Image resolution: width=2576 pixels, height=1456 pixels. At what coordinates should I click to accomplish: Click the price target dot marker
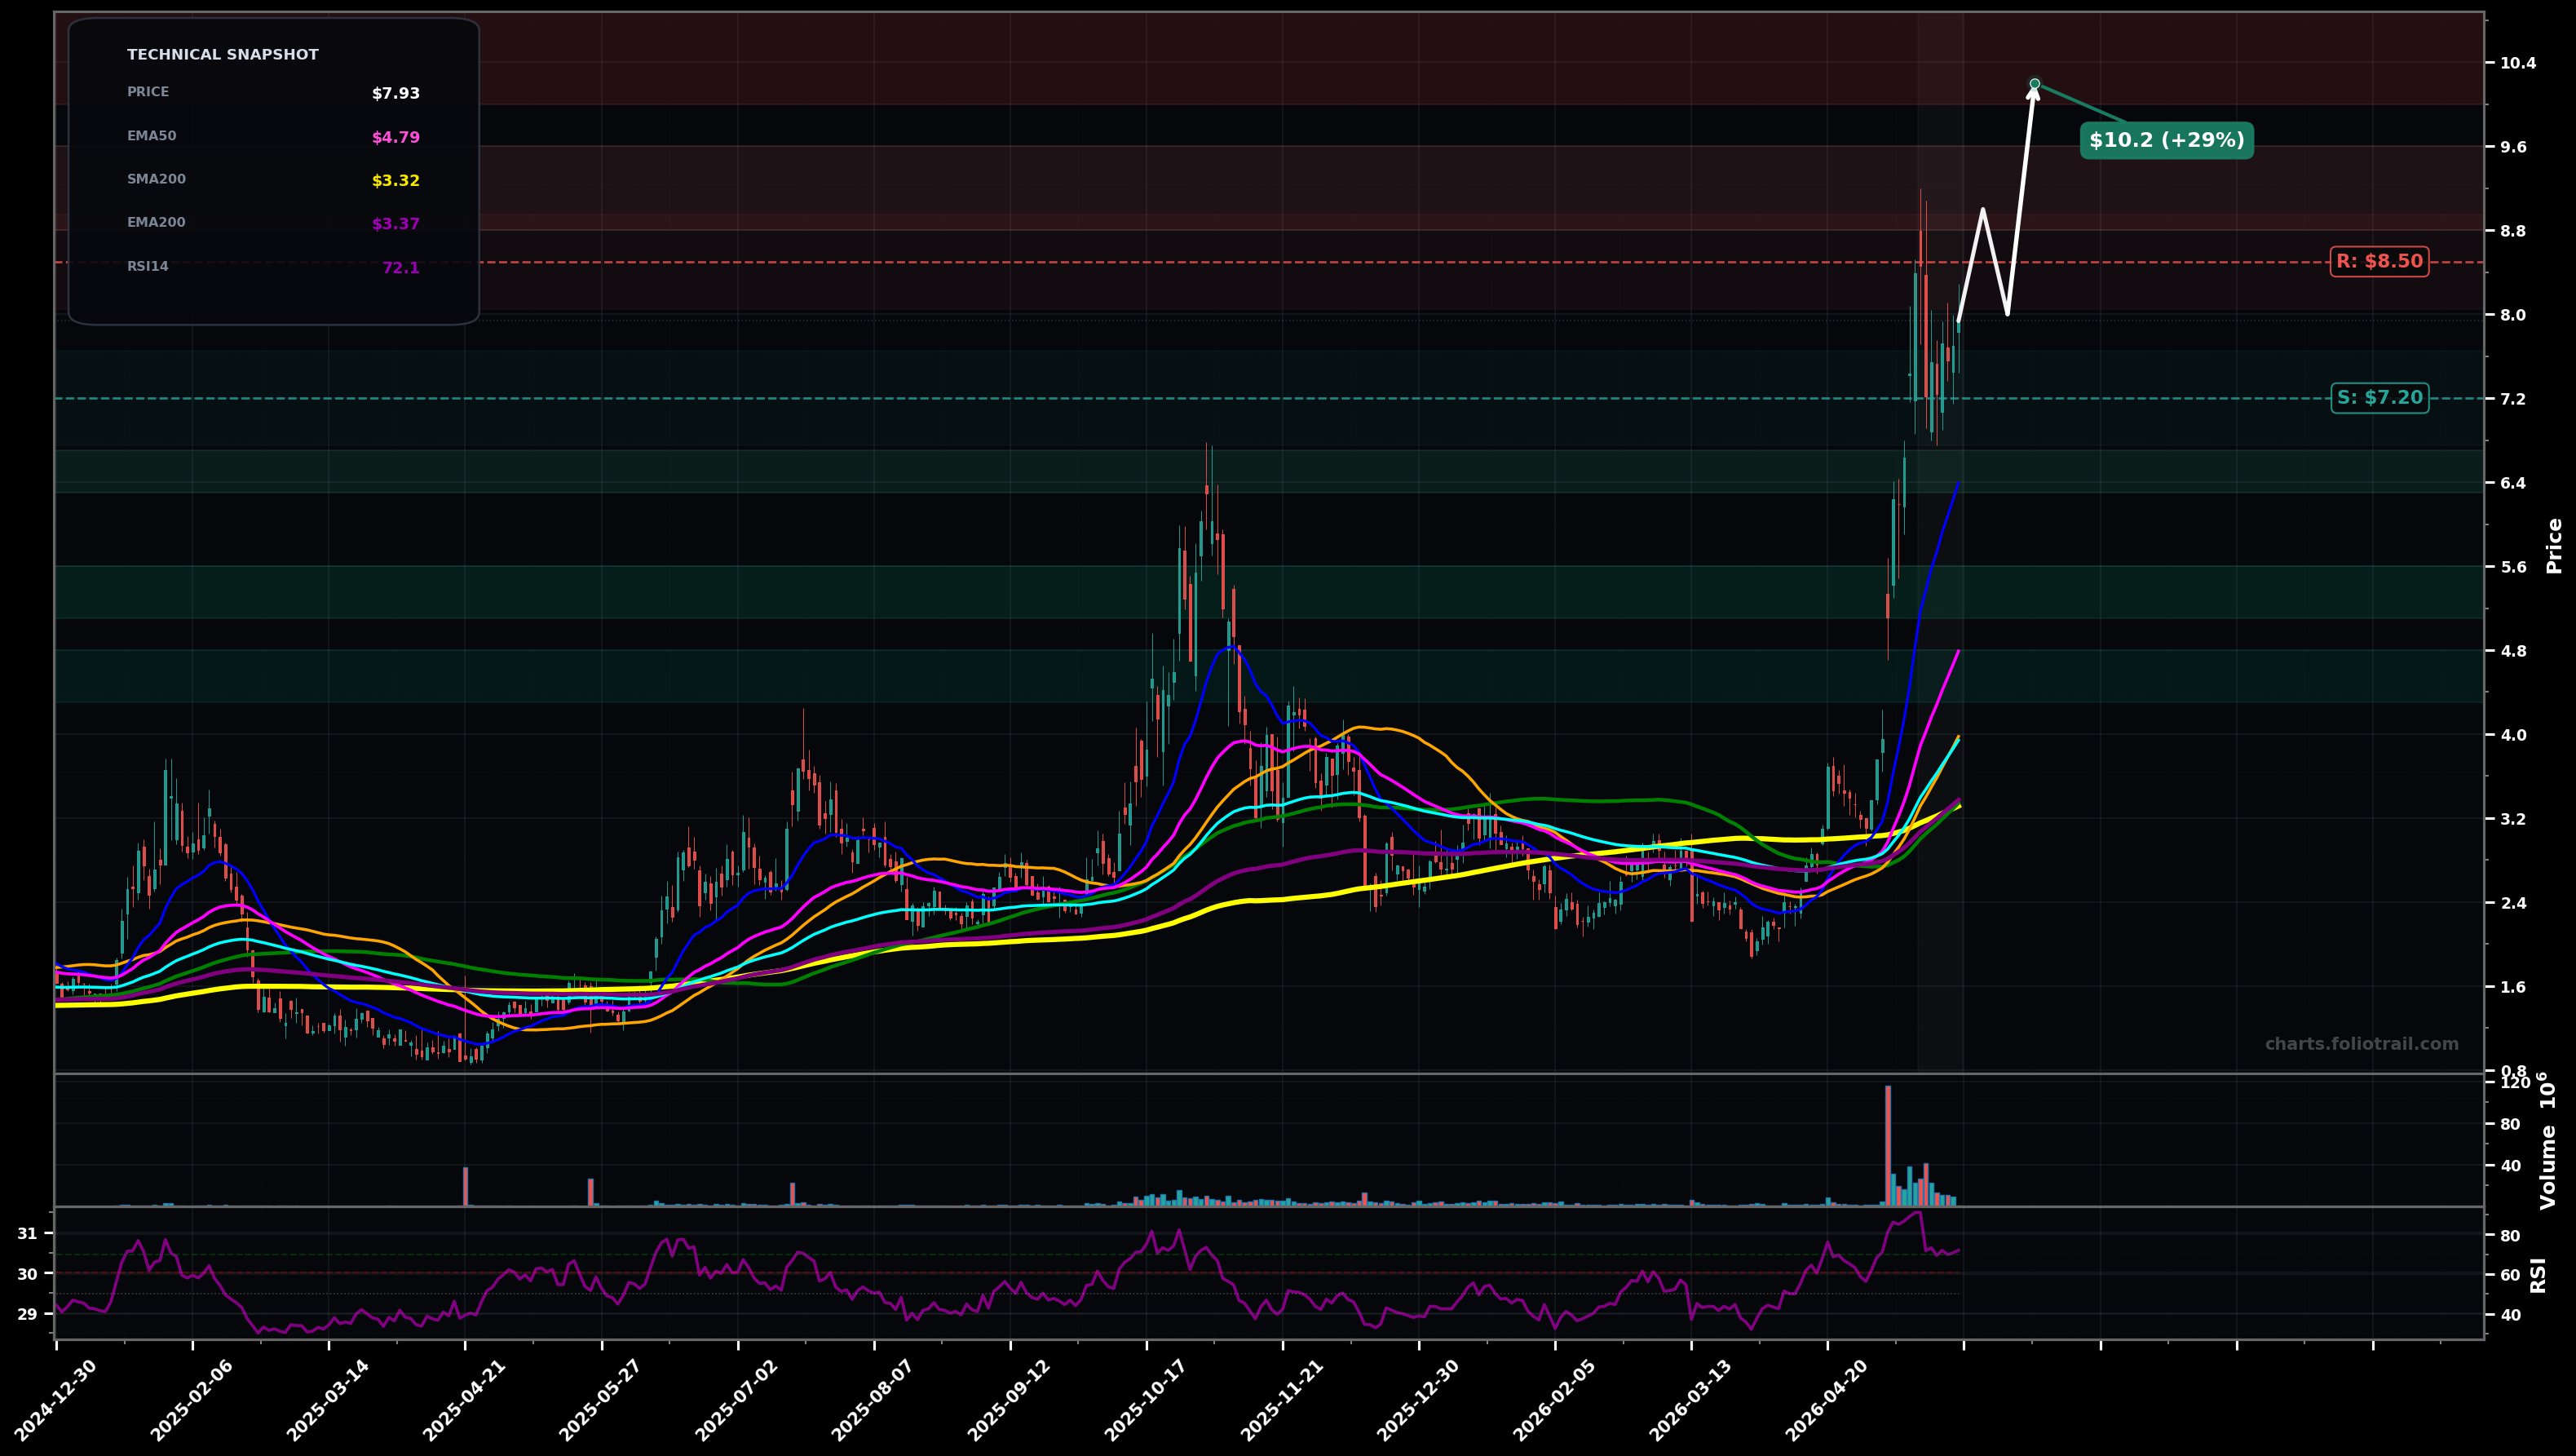2034,84
